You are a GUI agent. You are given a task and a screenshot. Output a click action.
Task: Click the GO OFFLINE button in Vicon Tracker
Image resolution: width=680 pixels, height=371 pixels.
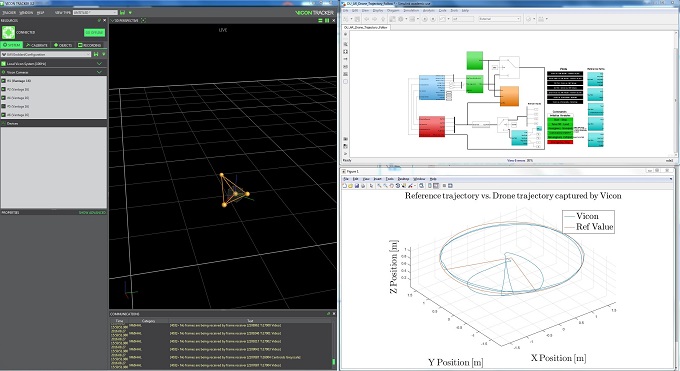click(94, 33)
